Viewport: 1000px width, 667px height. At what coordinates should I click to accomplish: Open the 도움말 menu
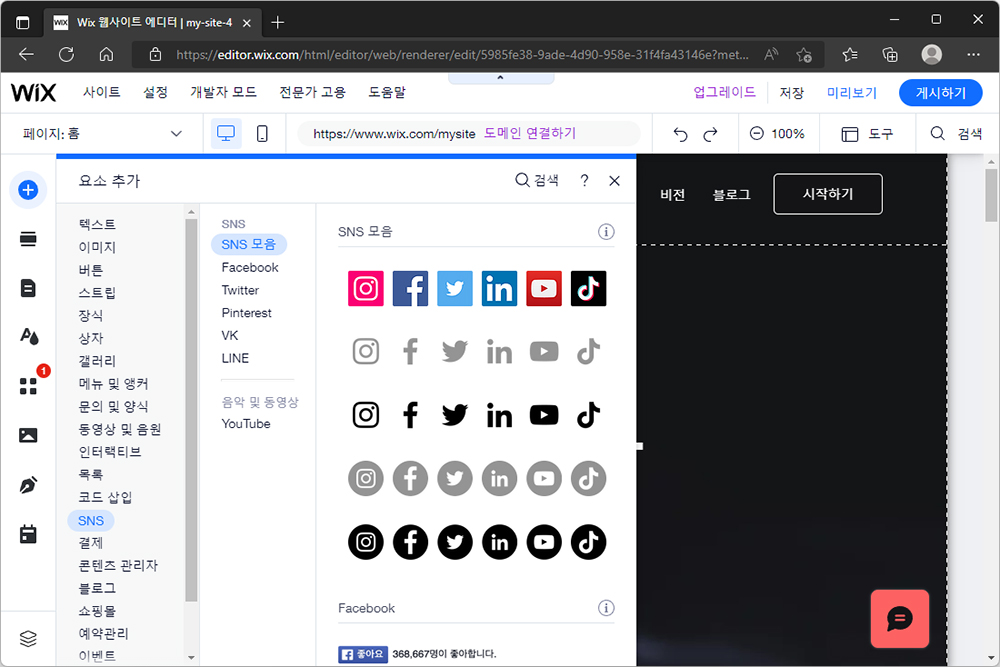point(387,92)
